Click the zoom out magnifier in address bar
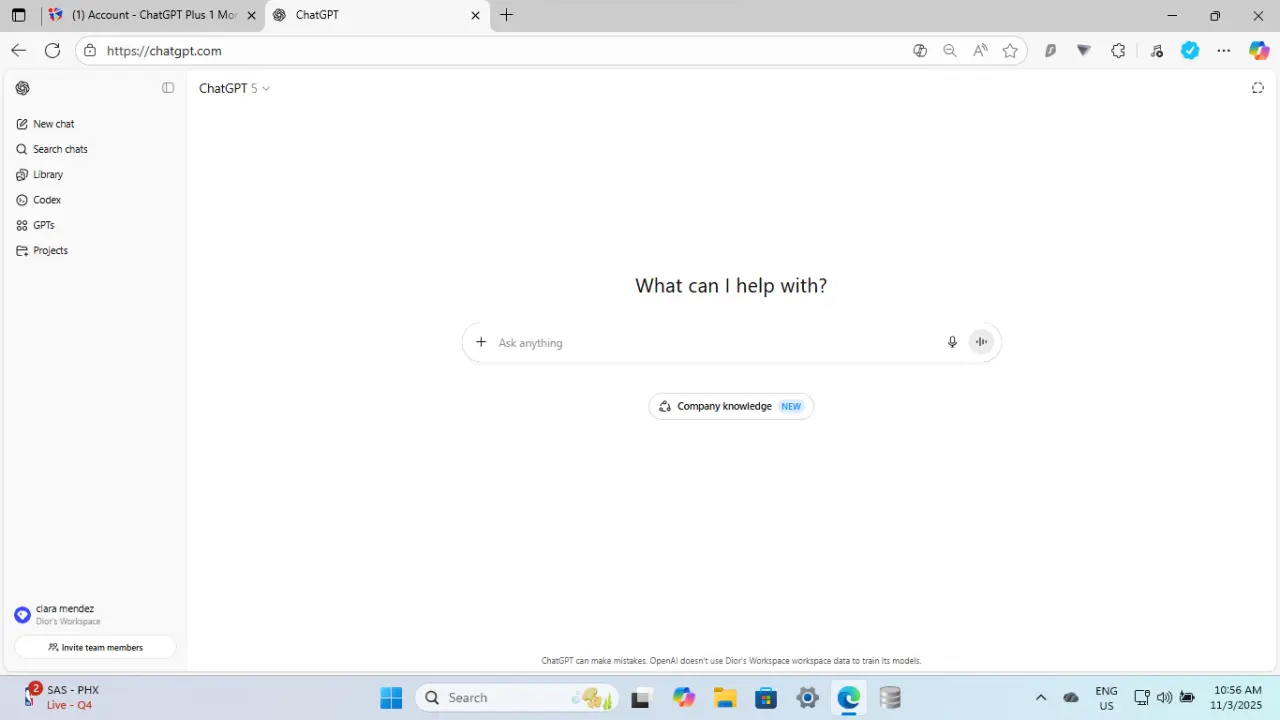 click(950, 51)
